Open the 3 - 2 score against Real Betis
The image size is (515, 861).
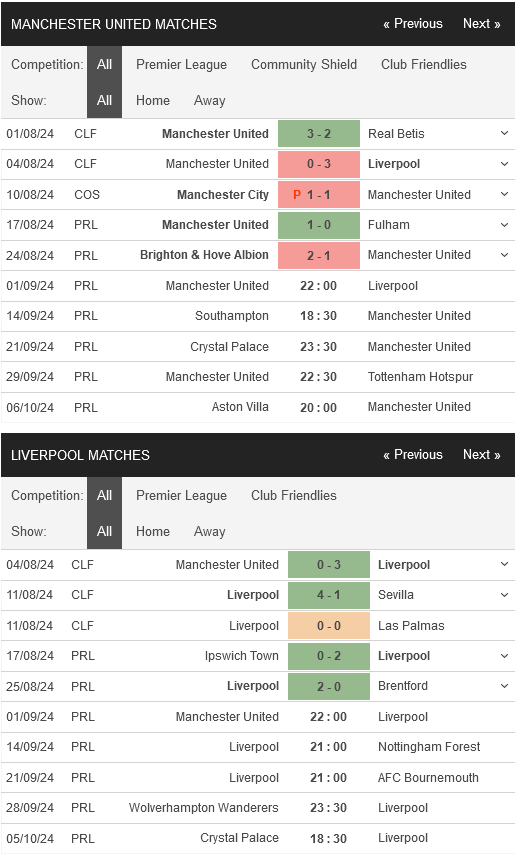click(319, 133)
